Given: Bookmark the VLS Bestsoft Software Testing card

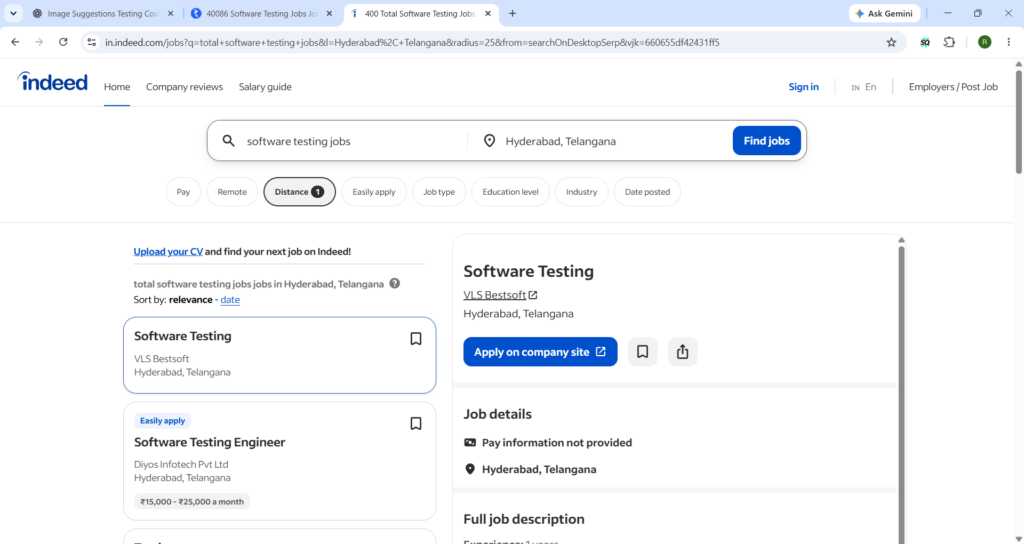Looking at the screenshot, I should 415,338.
